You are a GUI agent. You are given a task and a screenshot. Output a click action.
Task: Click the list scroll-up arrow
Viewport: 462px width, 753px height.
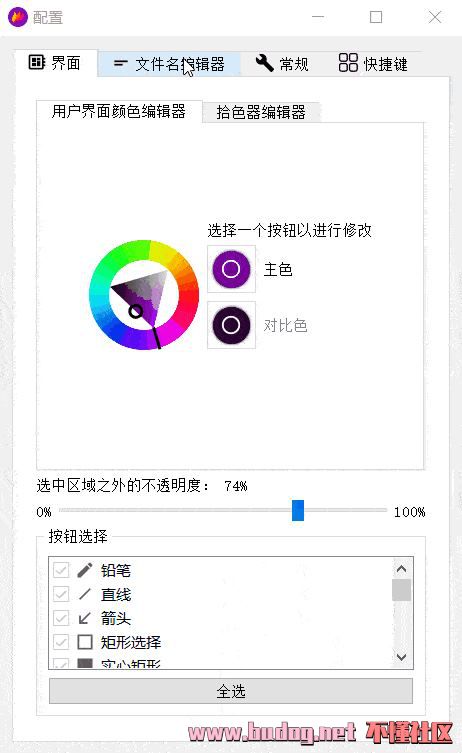(401, 569)
